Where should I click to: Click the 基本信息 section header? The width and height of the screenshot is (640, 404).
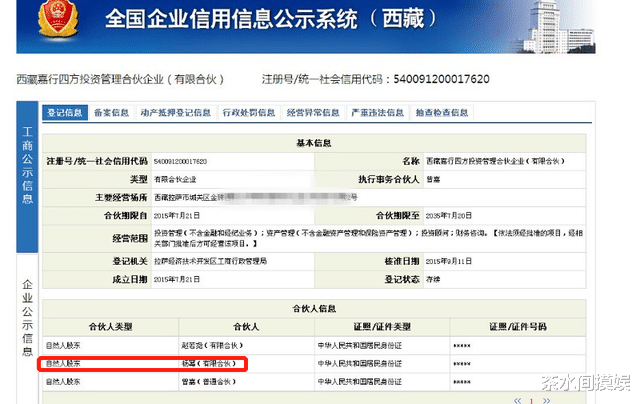[314, 143]
